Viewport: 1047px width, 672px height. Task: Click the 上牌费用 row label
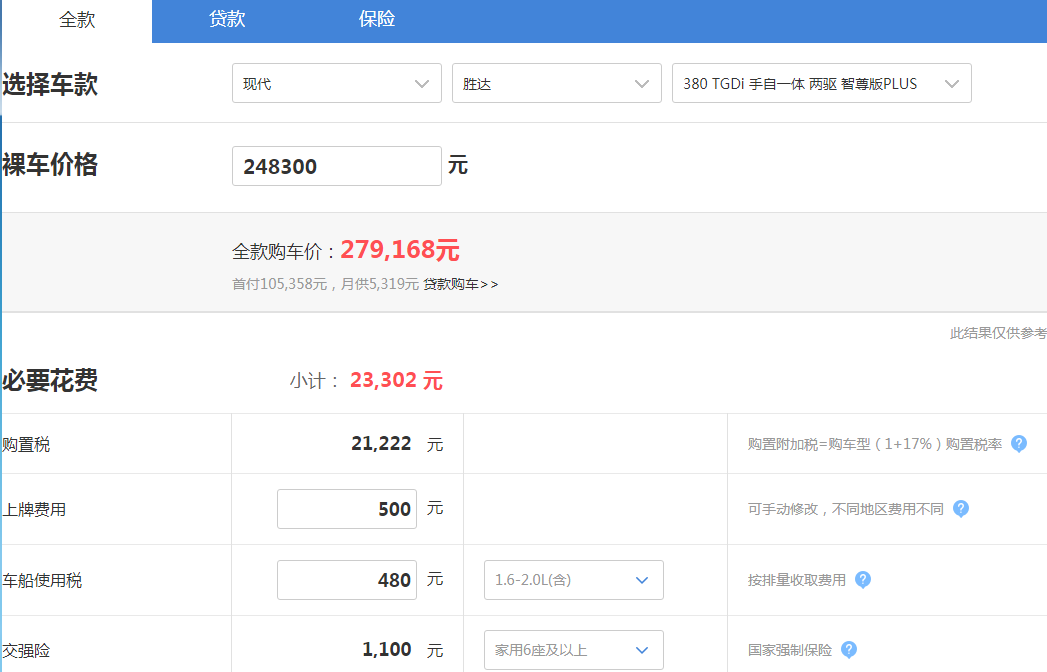click(34, 510)
